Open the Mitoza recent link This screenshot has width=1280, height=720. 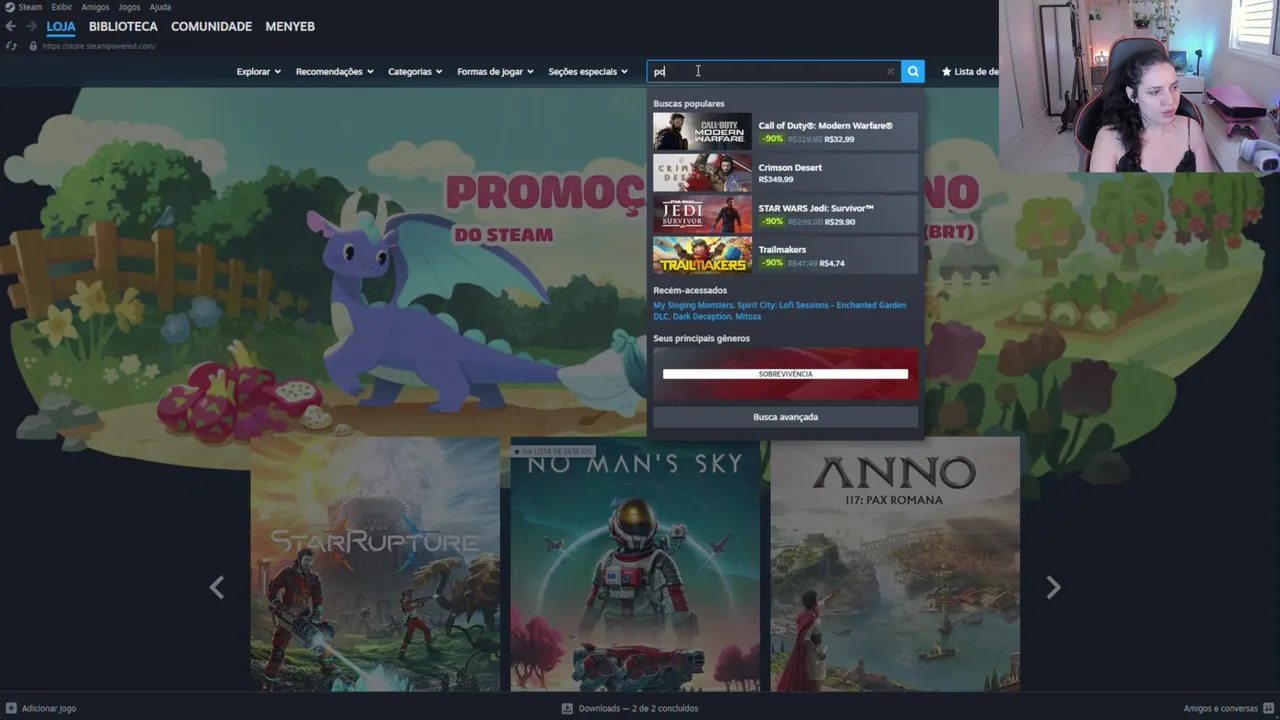pyautogui.click(x=749, y=316)
